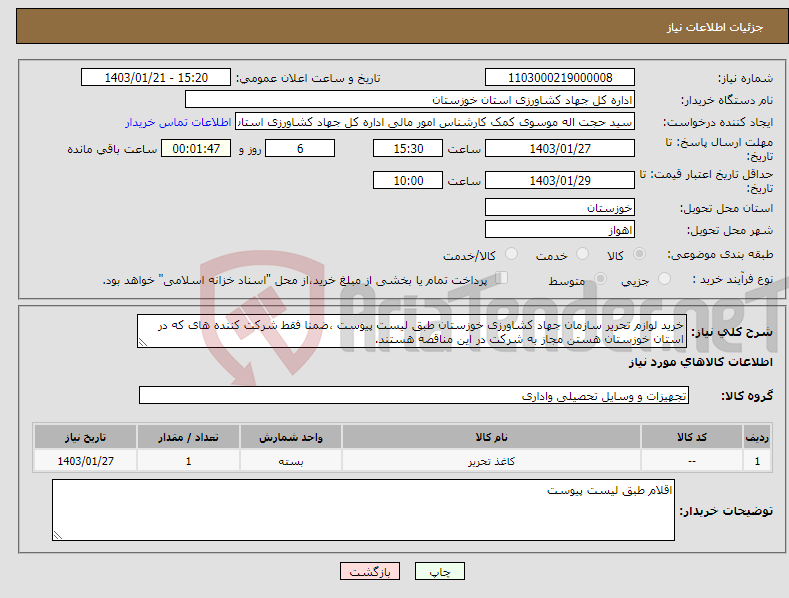Click the remaining days field showing 6
This screenshot has width=789, height=598.
pos(300,148)
